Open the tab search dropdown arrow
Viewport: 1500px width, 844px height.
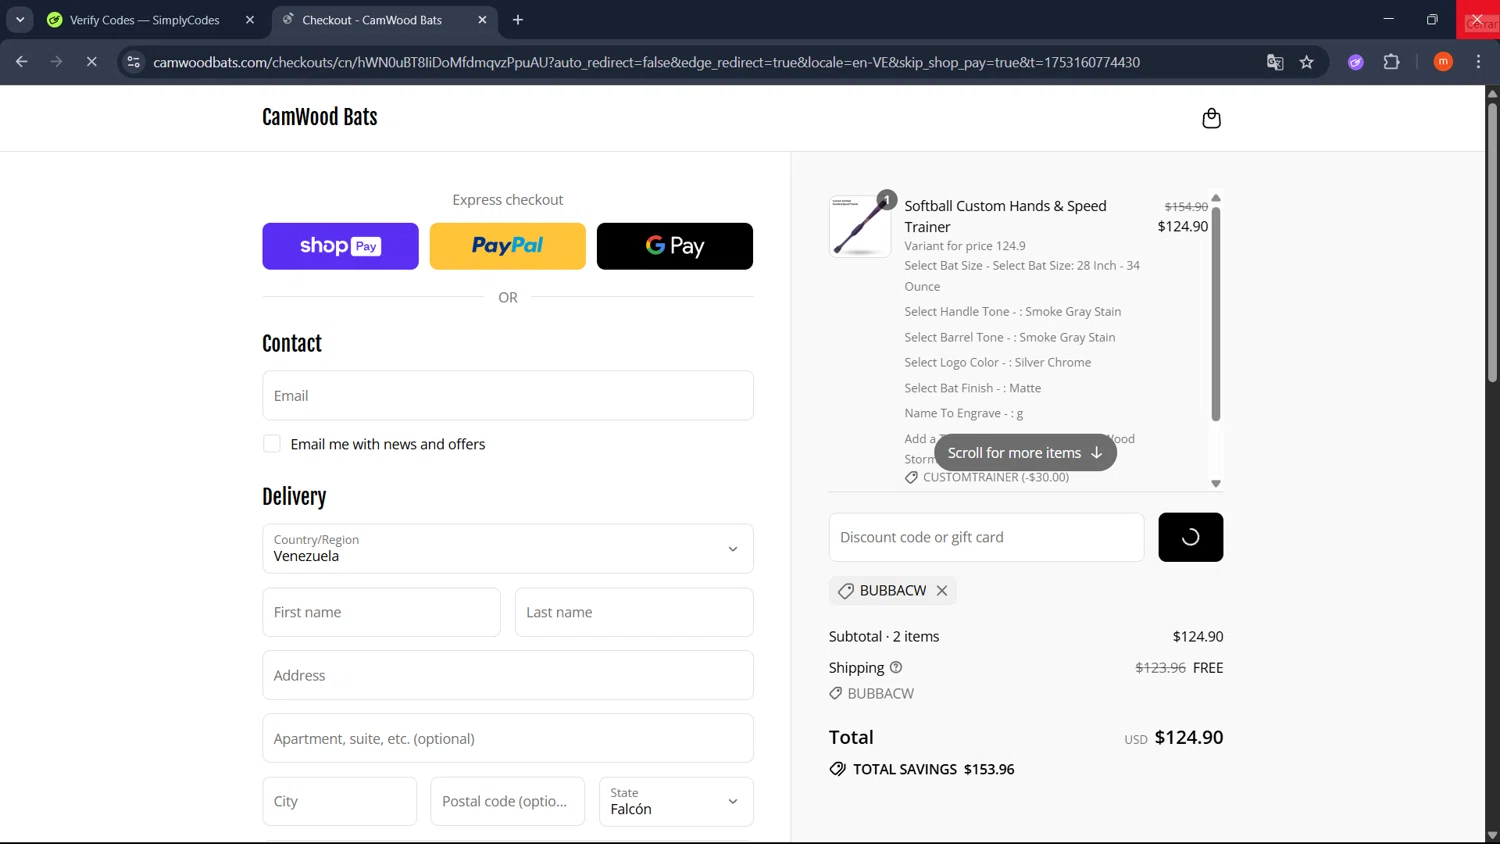[x=20, y=19]
